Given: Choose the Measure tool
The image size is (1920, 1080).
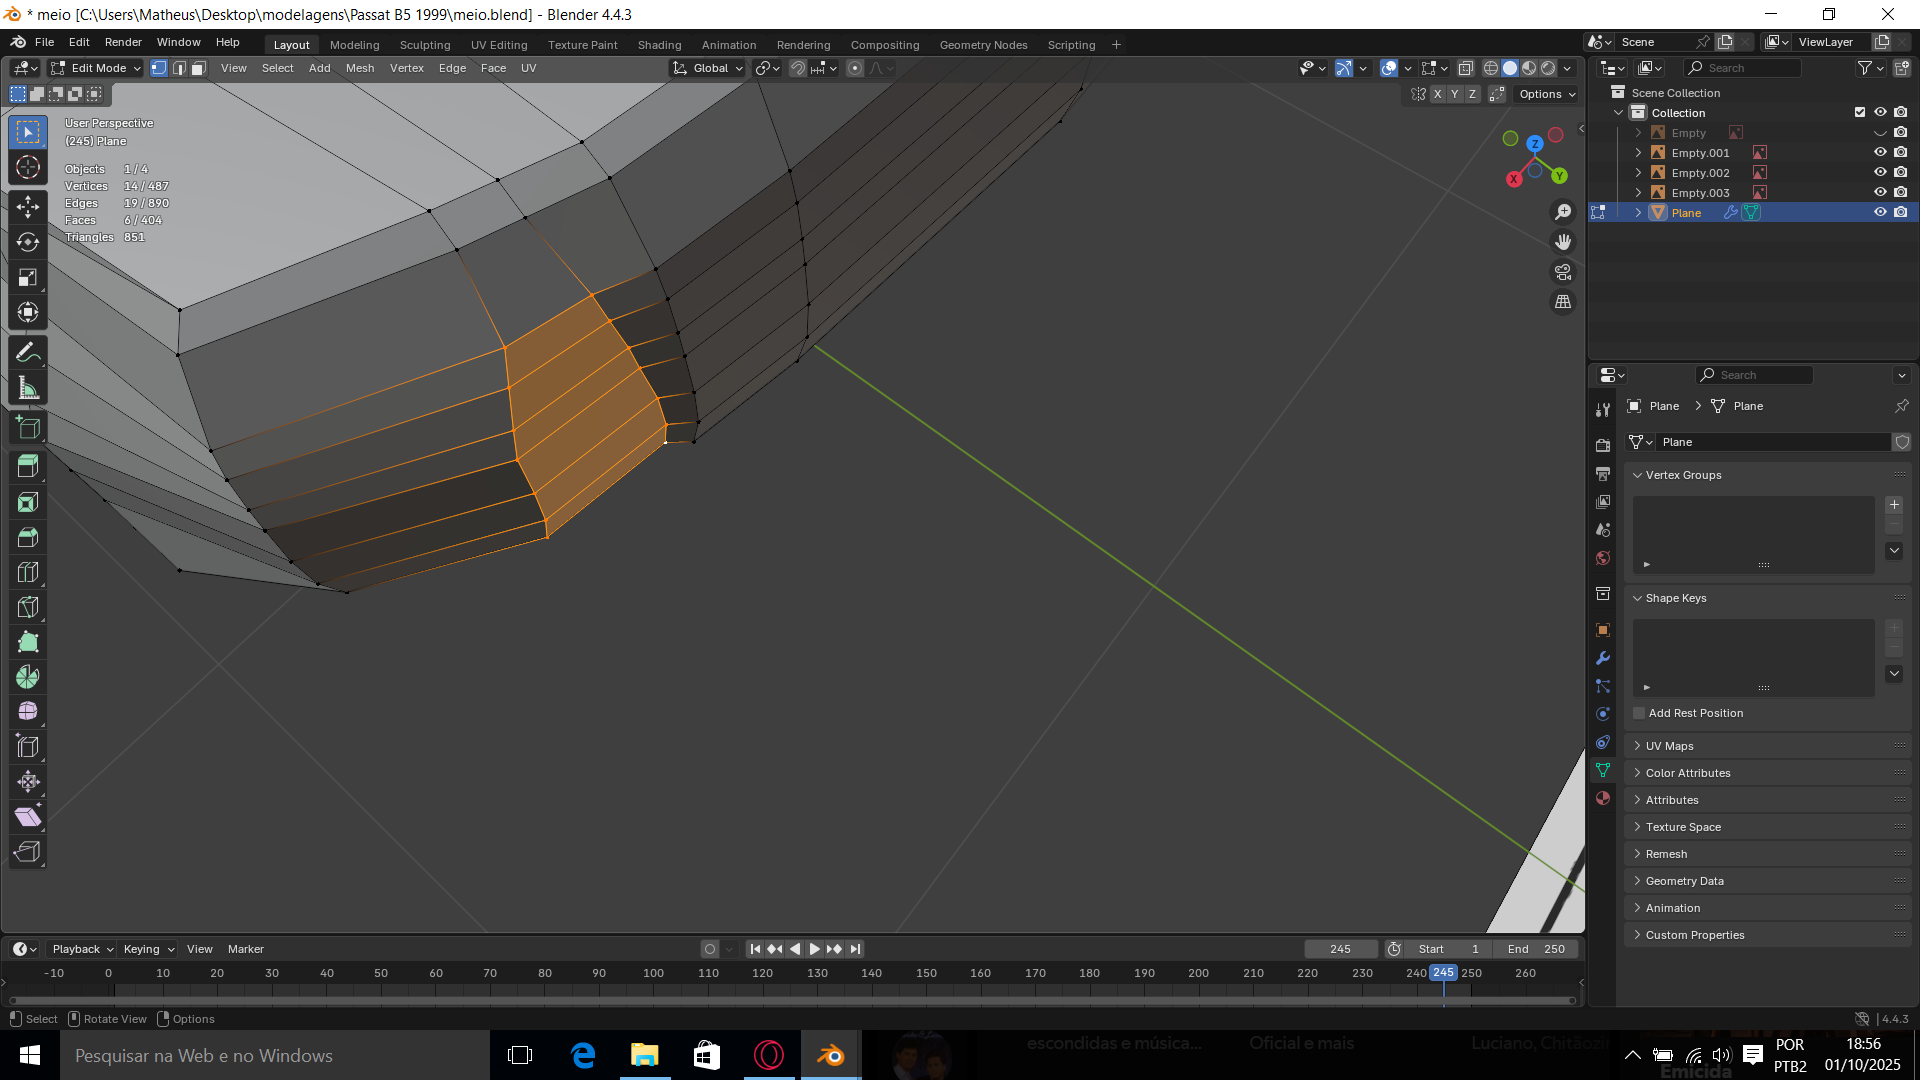Looking at the screenshot, I should pos(28,389).
